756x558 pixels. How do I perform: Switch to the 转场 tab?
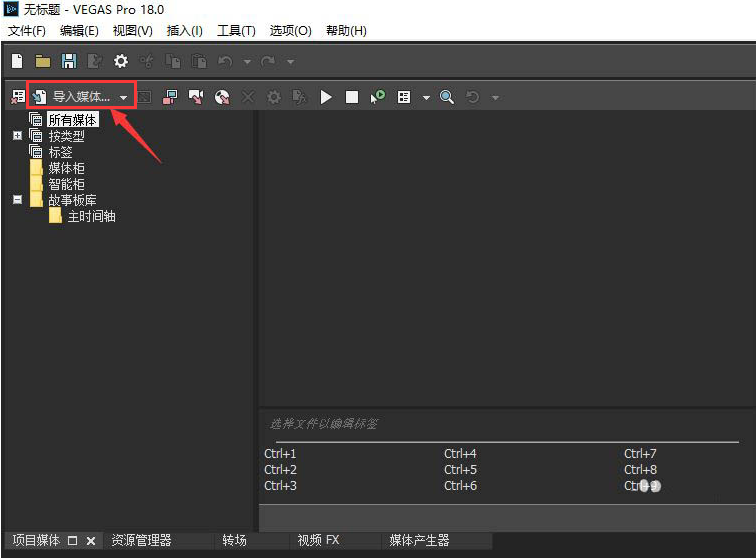[234, 540]
